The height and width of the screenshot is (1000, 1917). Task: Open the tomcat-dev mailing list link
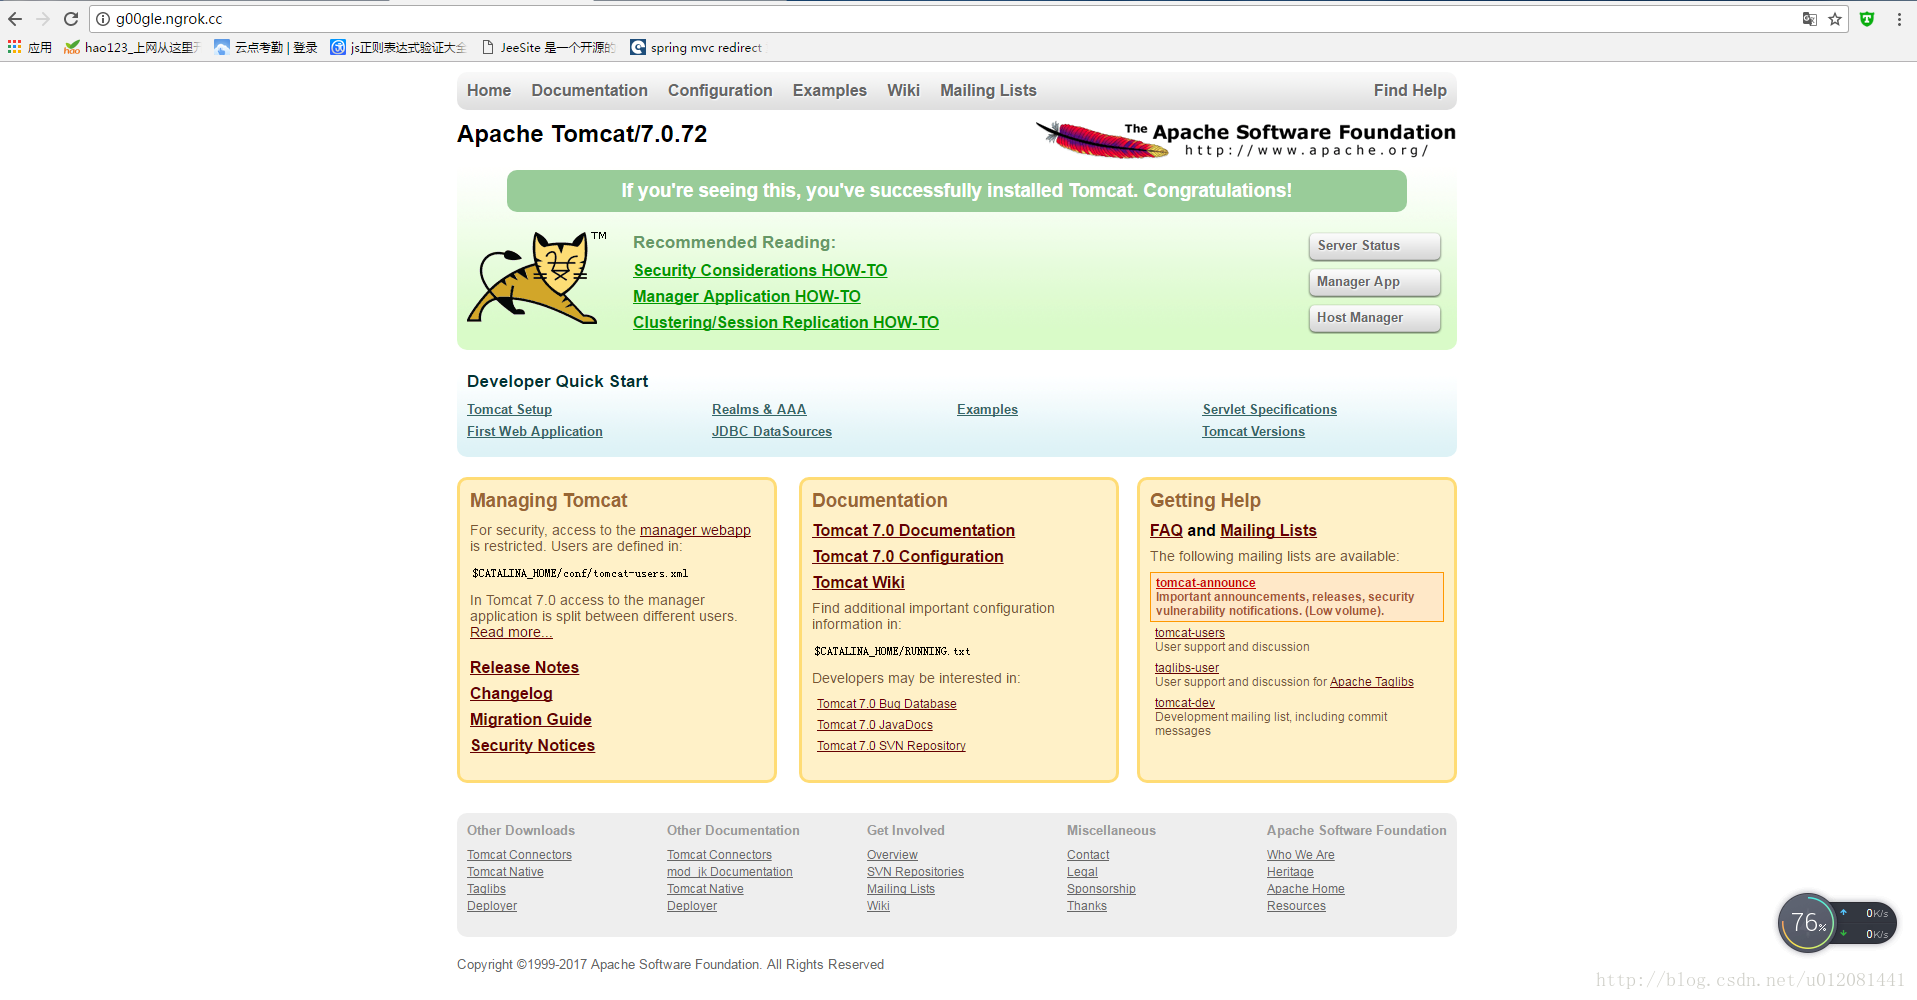point(1185,703)
